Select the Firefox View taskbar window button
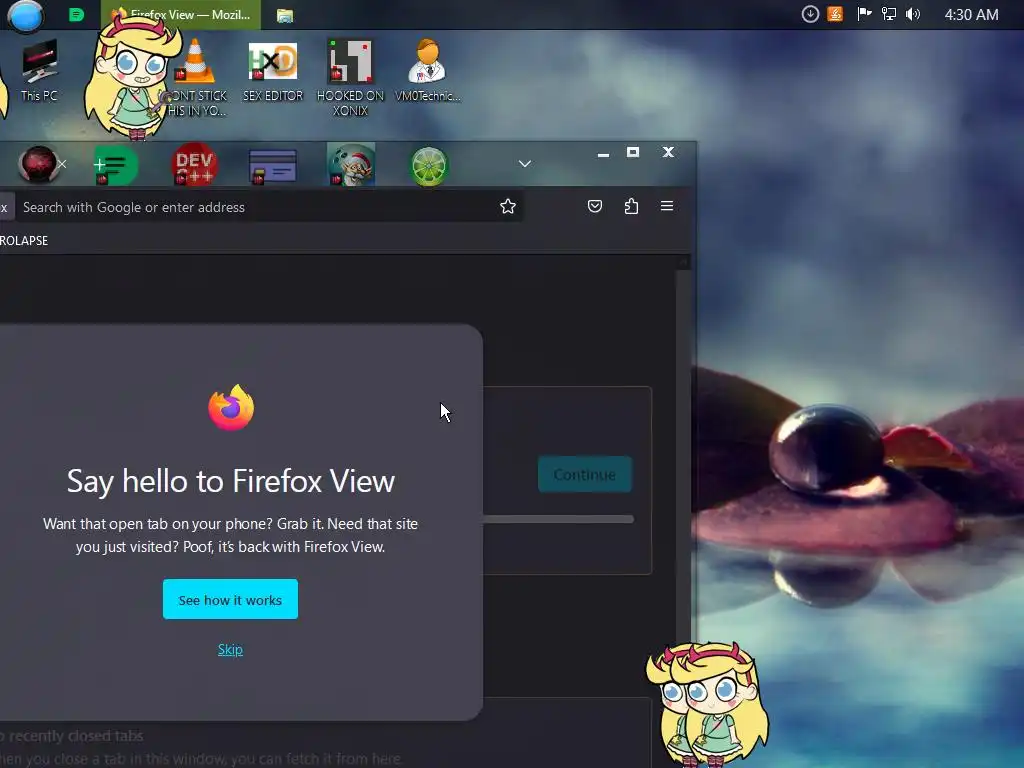 pyautogui.click(x=181, y=14)
